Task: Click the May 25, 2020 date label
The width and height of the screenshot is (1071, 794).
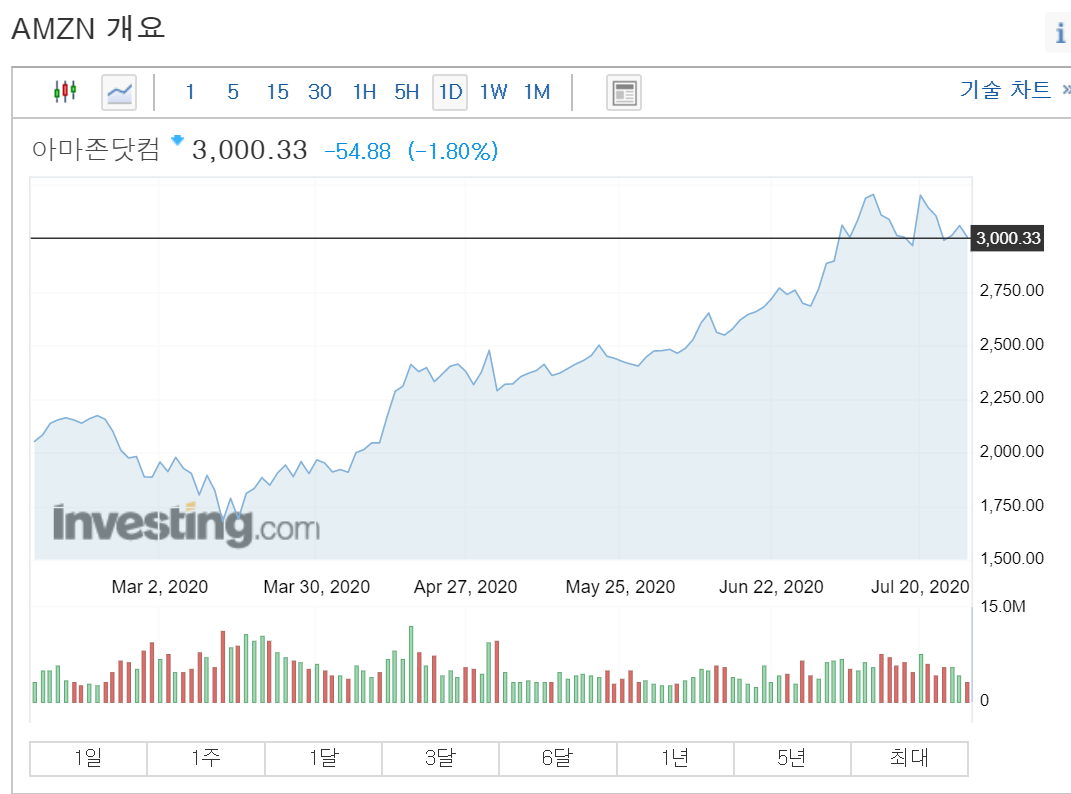Action: (620, 587)
